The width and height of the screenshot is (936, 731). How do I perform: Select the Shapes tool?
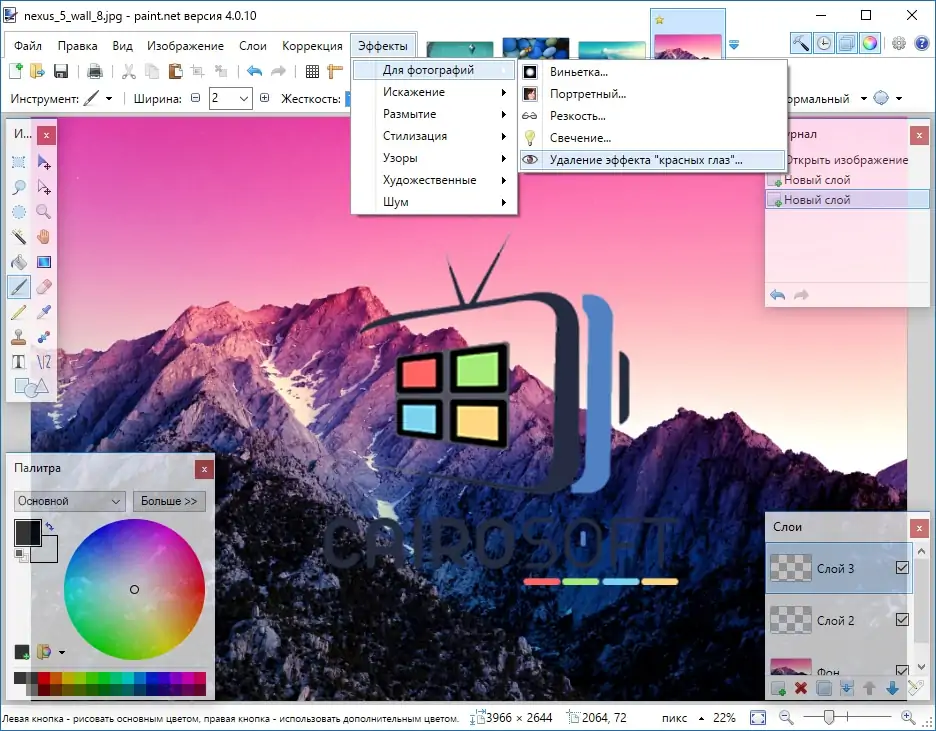coord(31,387)
